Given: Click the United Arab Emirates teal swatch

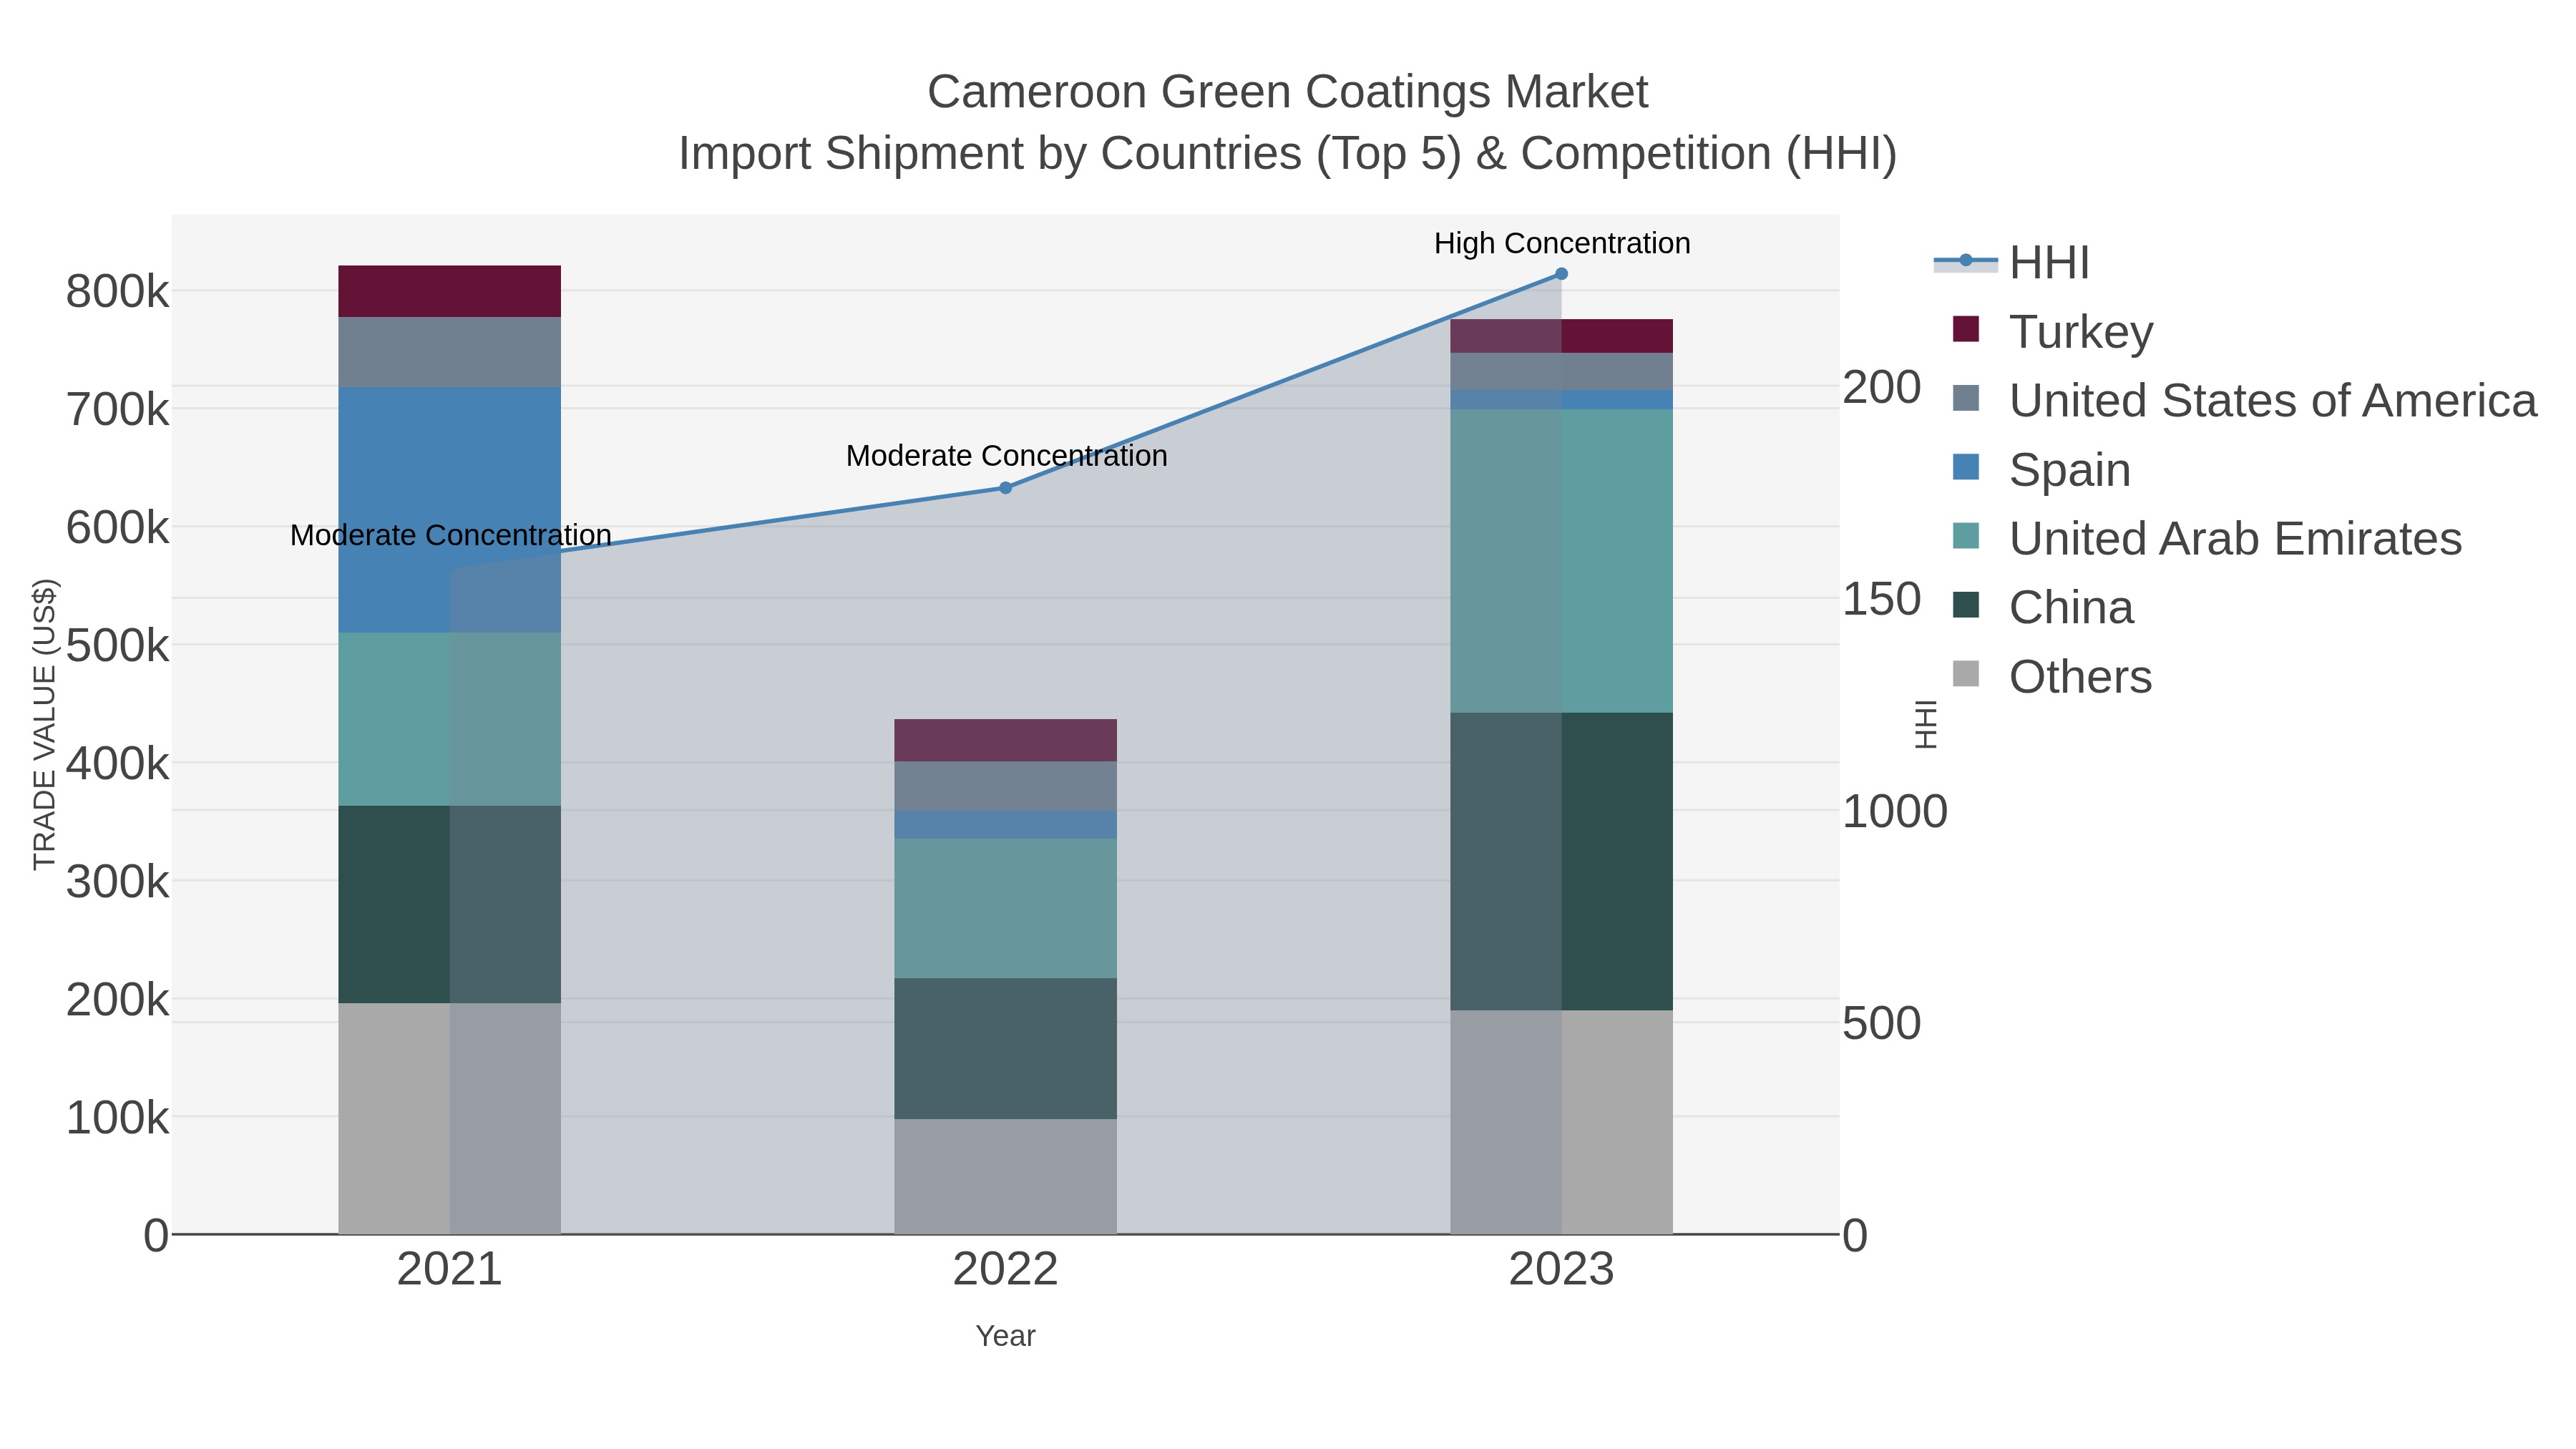Looking at the screenshot, I should coord(1966,536).
